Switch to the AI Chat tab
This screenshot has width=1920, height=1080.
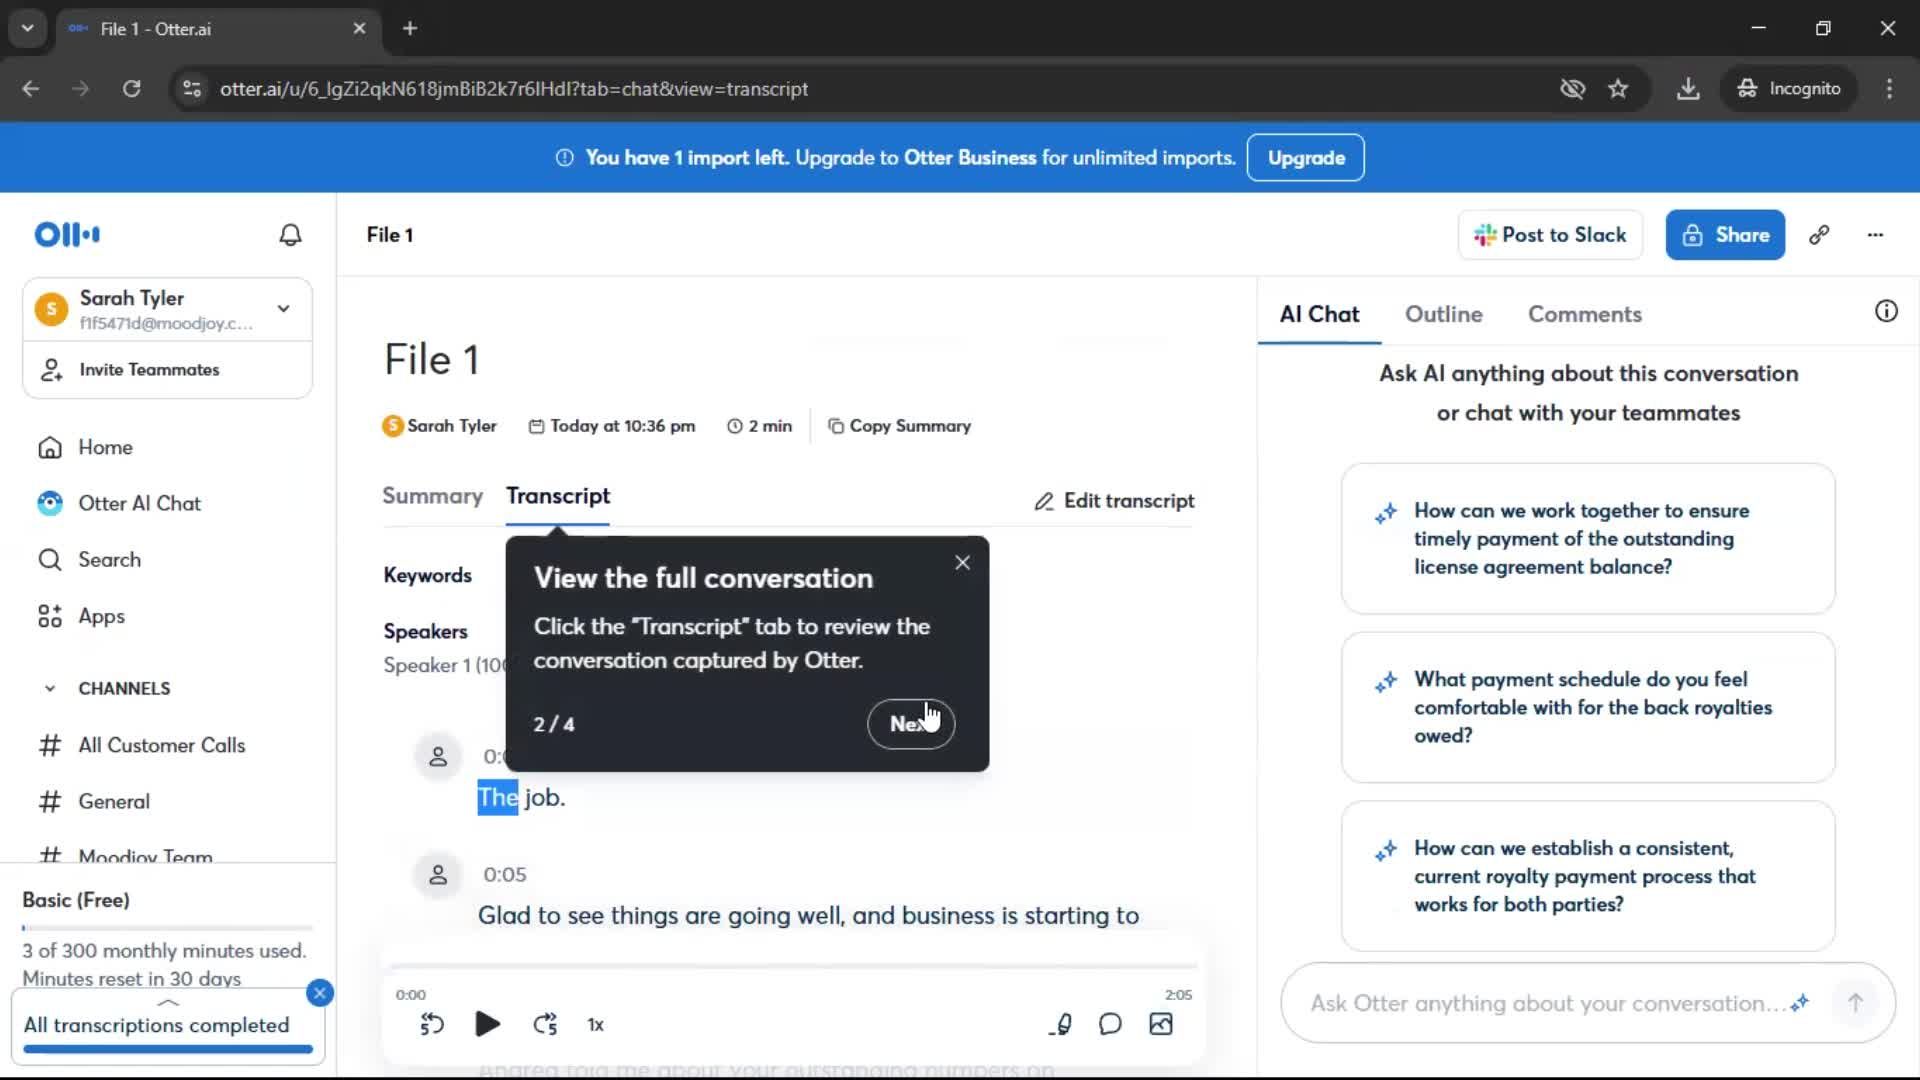click(x=1319, y=314)
